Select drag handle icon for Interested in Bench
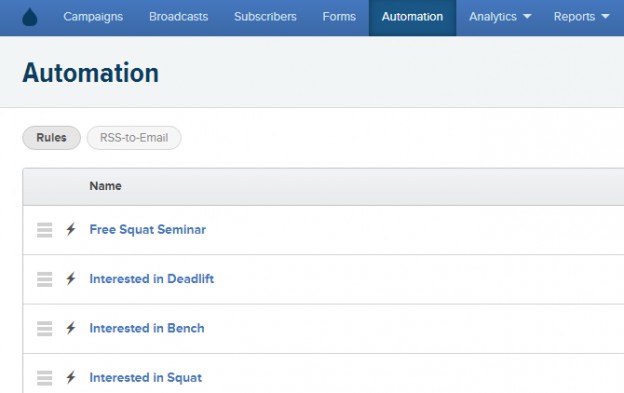 point(45,329)
